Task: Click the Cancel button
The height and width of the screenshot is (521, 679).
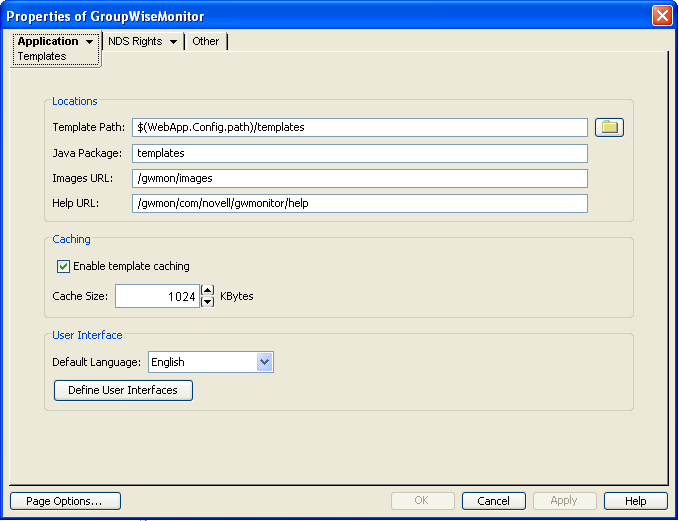Action: [x=494, y=501]
